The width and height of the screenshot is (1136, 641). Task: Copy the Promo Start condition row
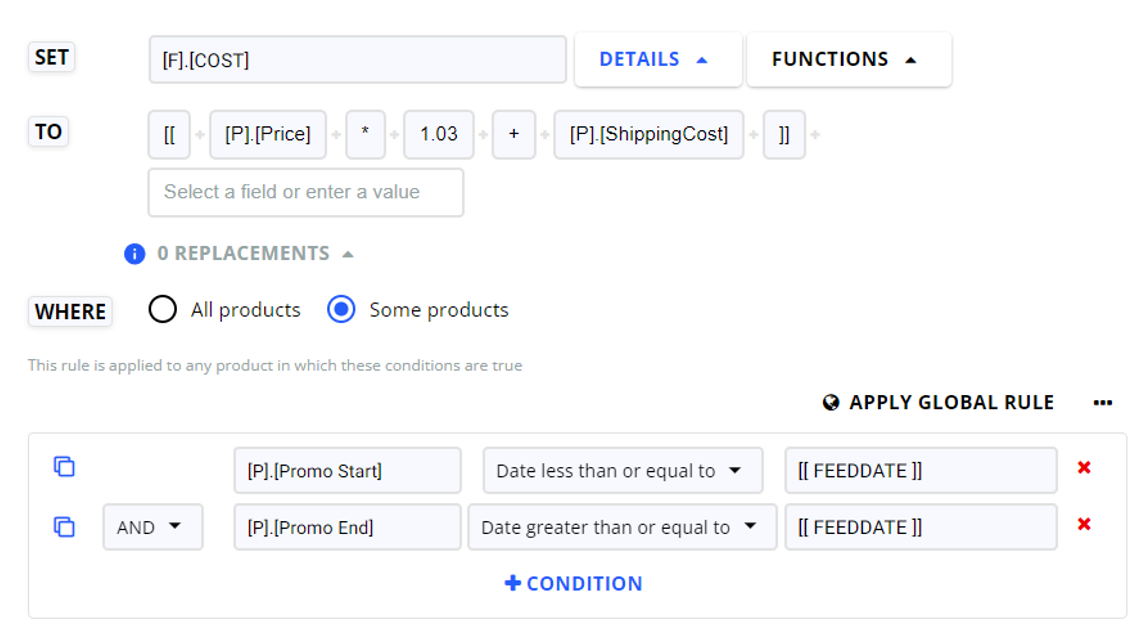point(64,466)
